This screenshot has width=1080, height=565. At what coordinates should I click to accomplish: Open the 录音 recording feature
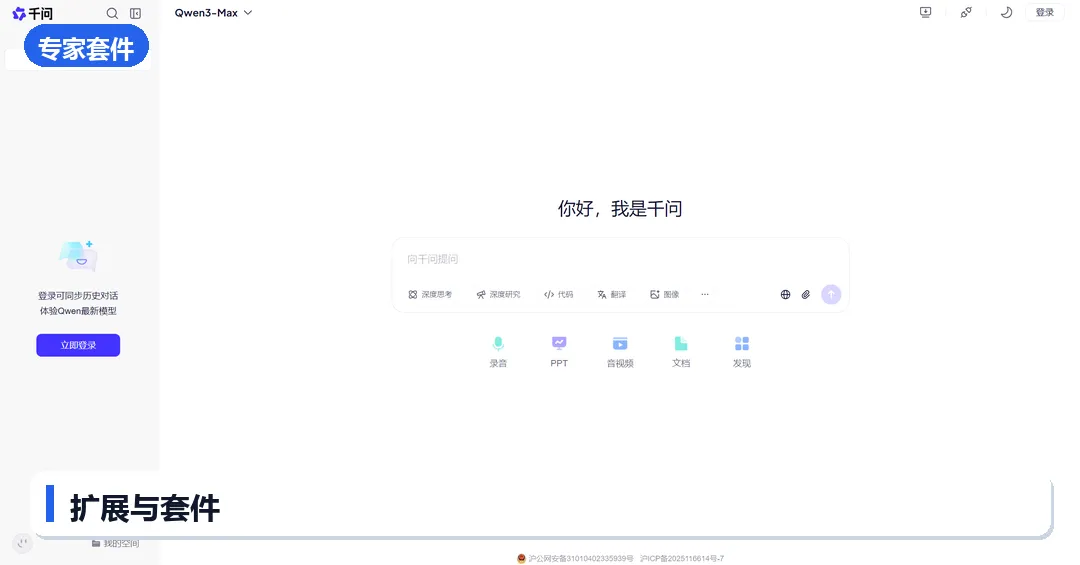(498, 351)
